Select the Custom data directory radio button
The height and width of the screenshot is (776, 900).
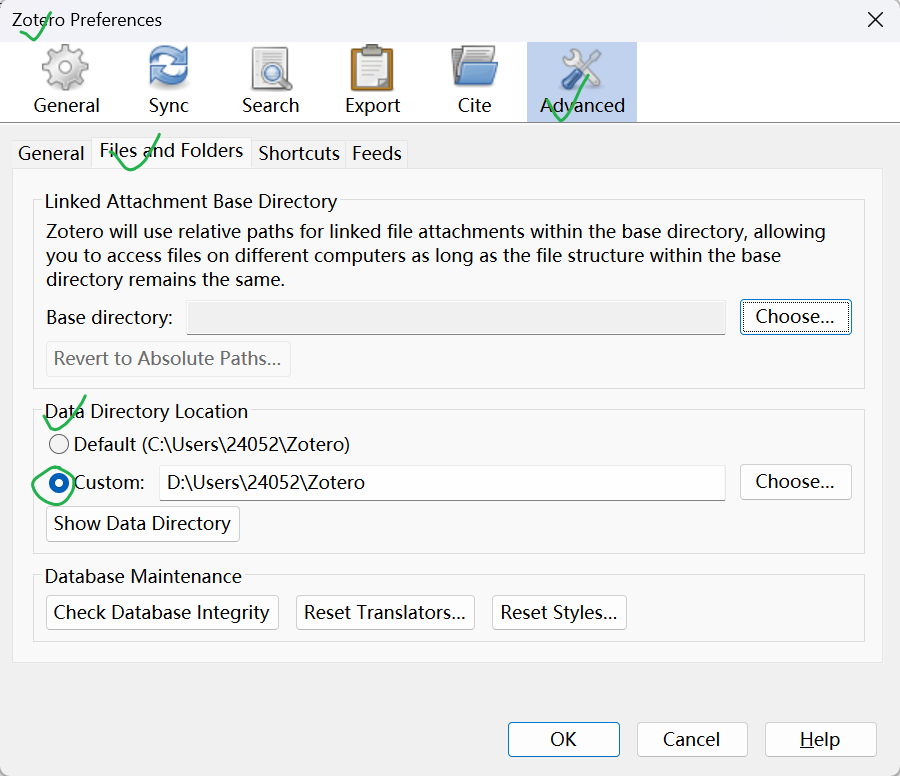[x=60, y=482]
